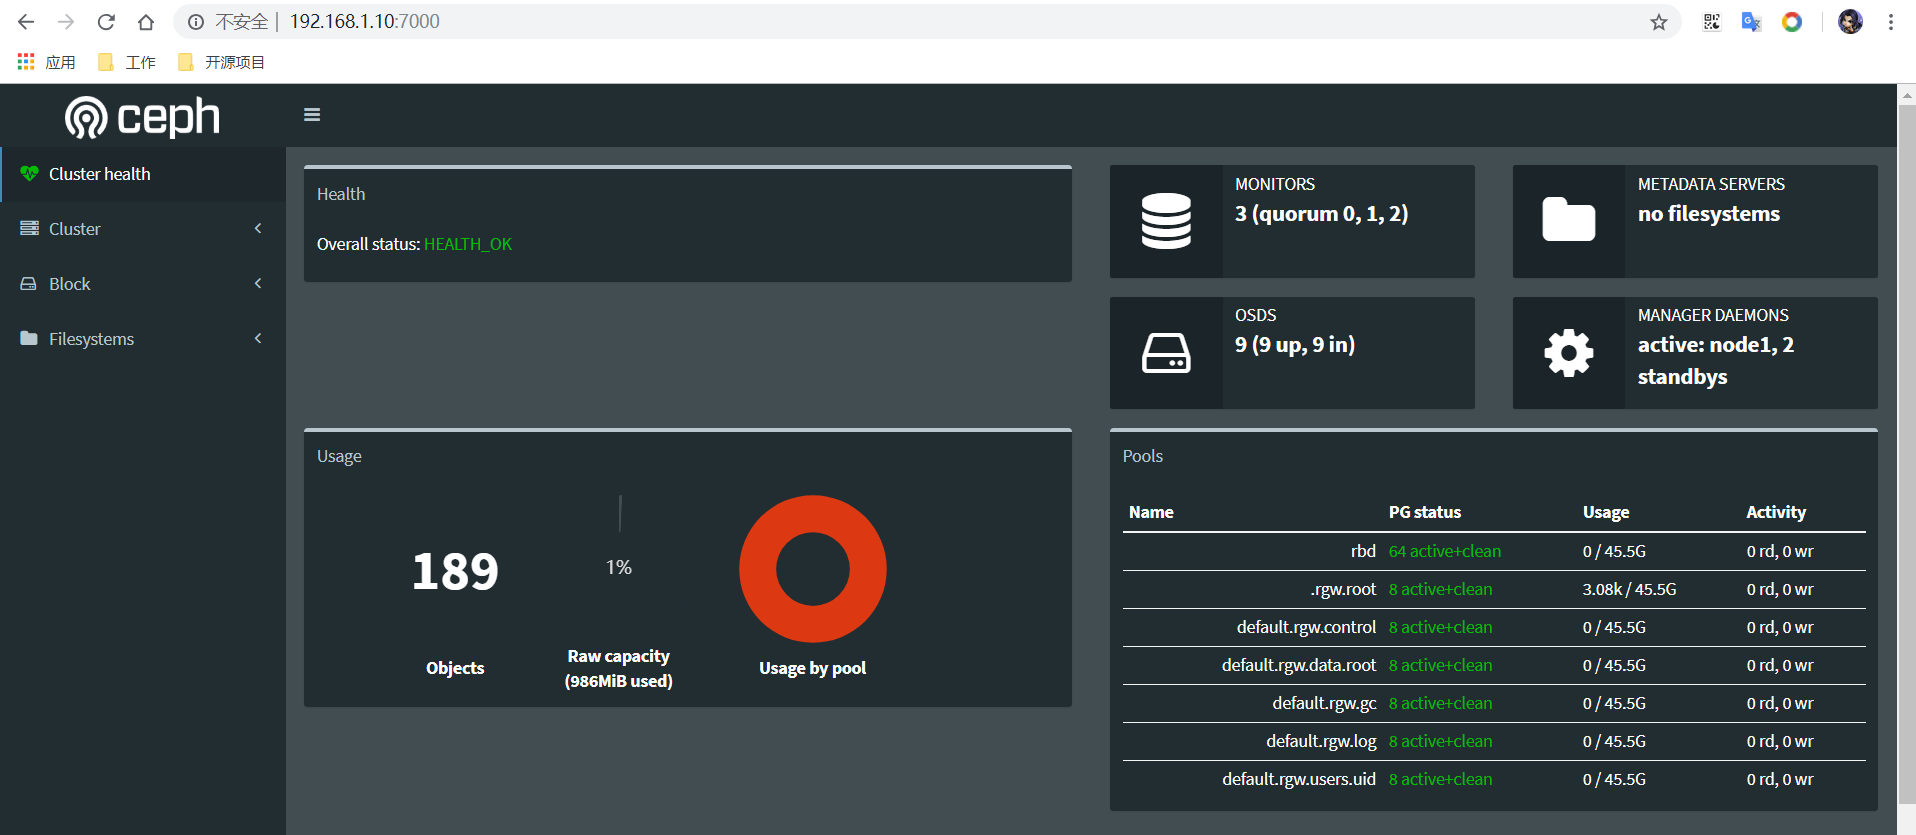Open the Cluster health menu item
This screenshot has height=835, width=1916.
[100, 174]
